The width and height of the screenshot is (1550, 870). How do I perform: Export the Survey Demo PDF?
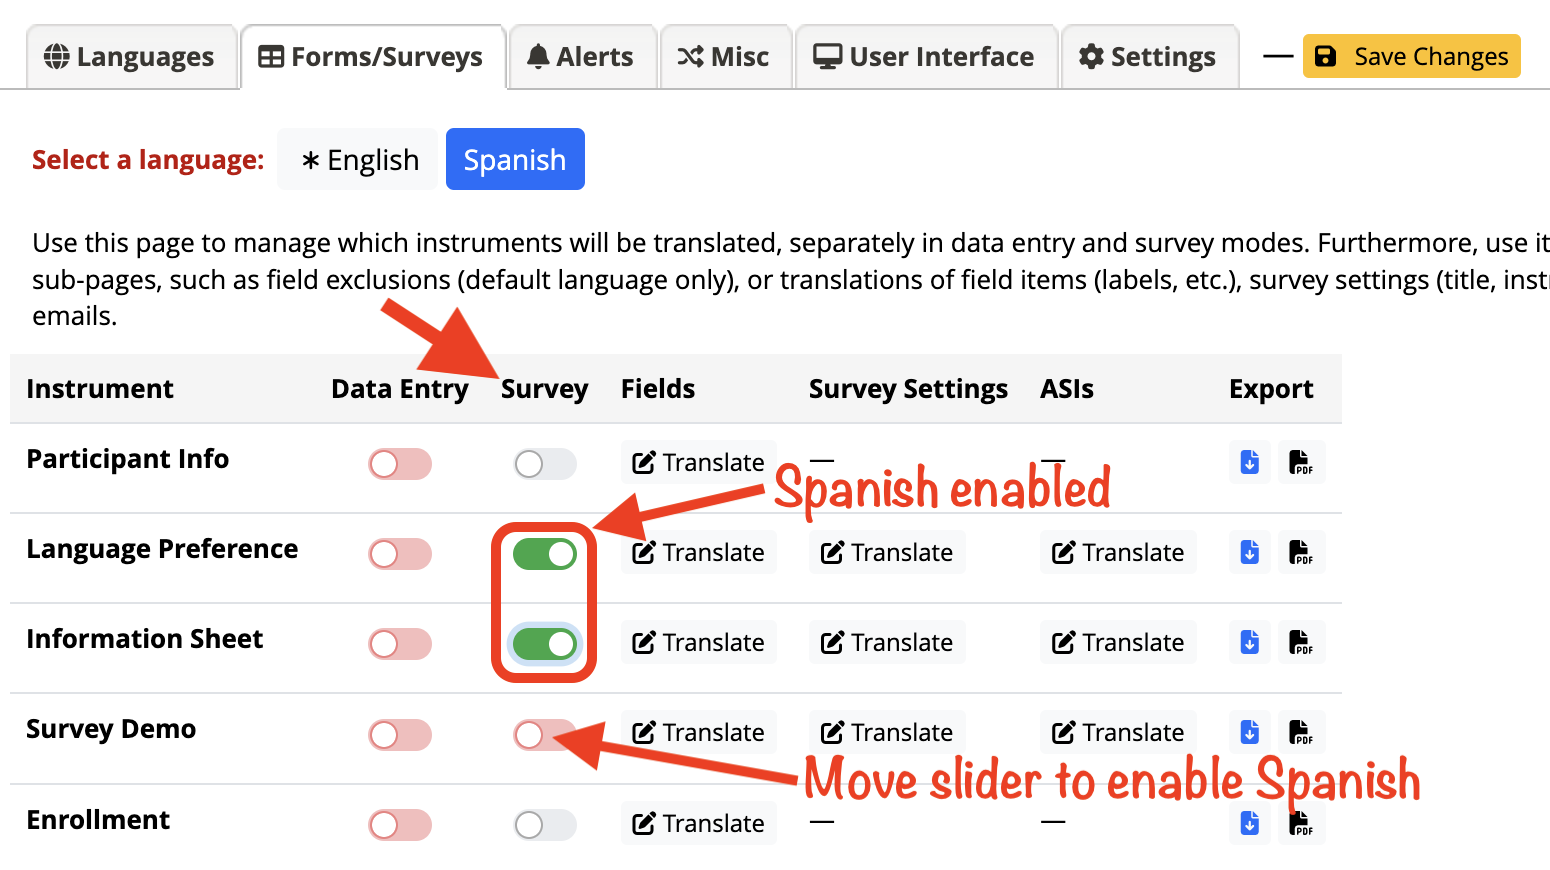[1301, 732]
